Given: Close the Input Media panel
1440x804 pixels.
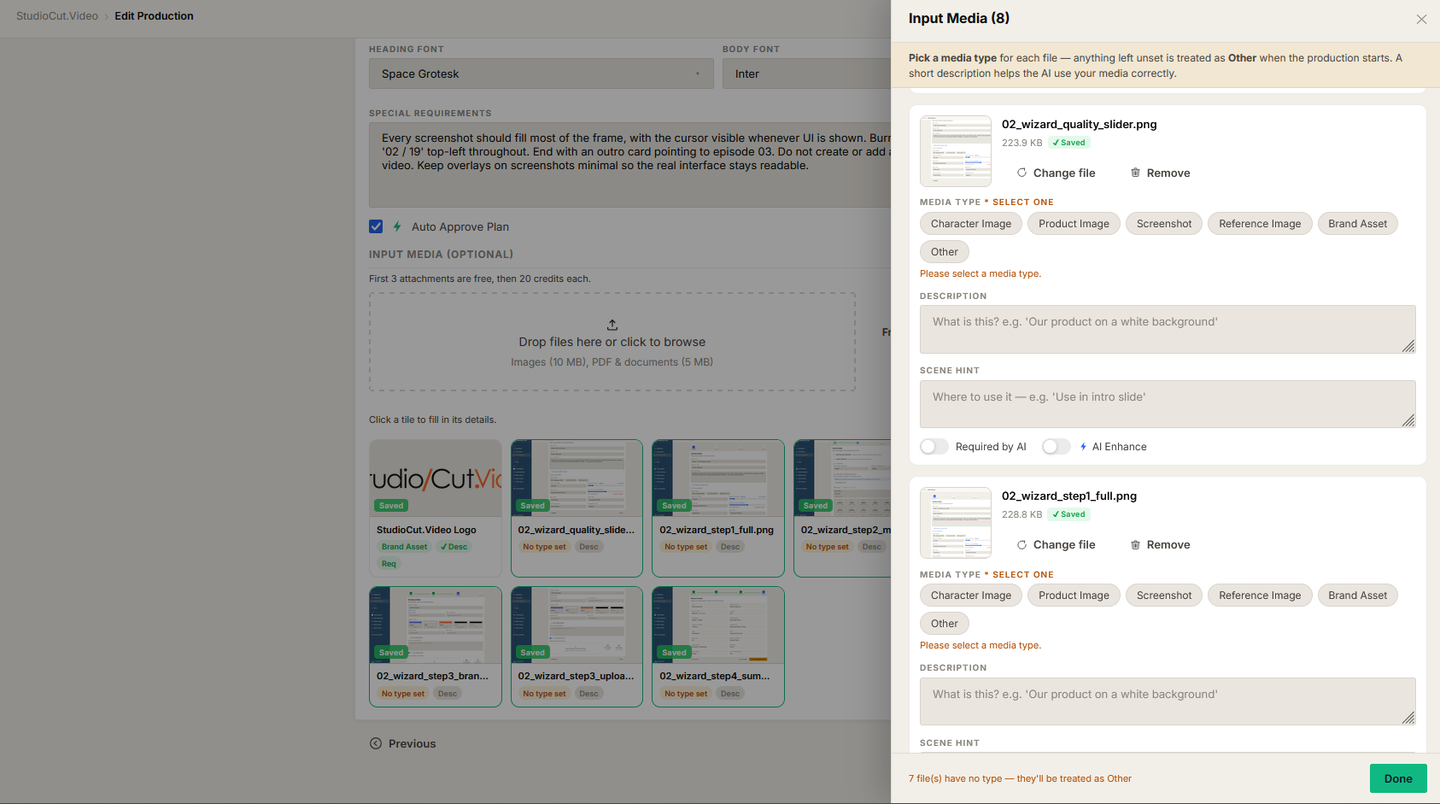Looking at the screenshot, I should point(1421,19).
